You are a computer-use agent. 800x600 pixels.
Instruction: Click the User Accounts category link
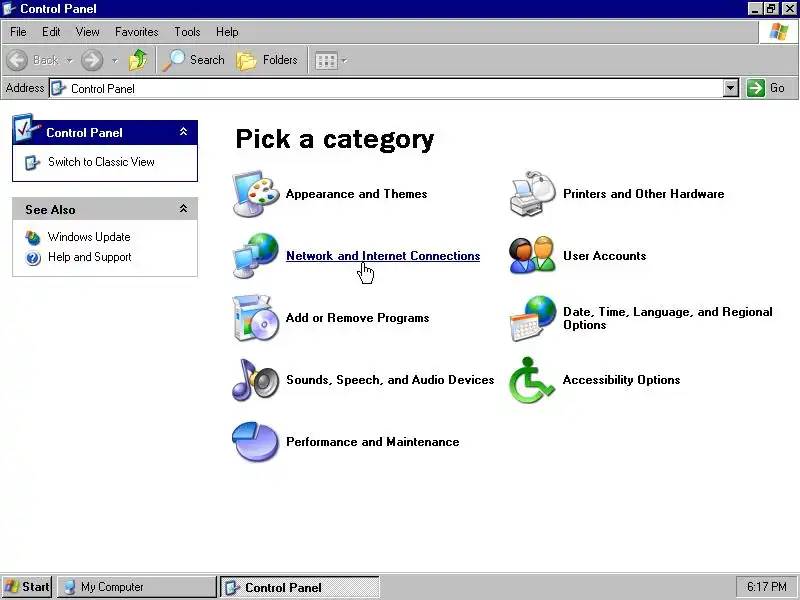pos(605,256)
